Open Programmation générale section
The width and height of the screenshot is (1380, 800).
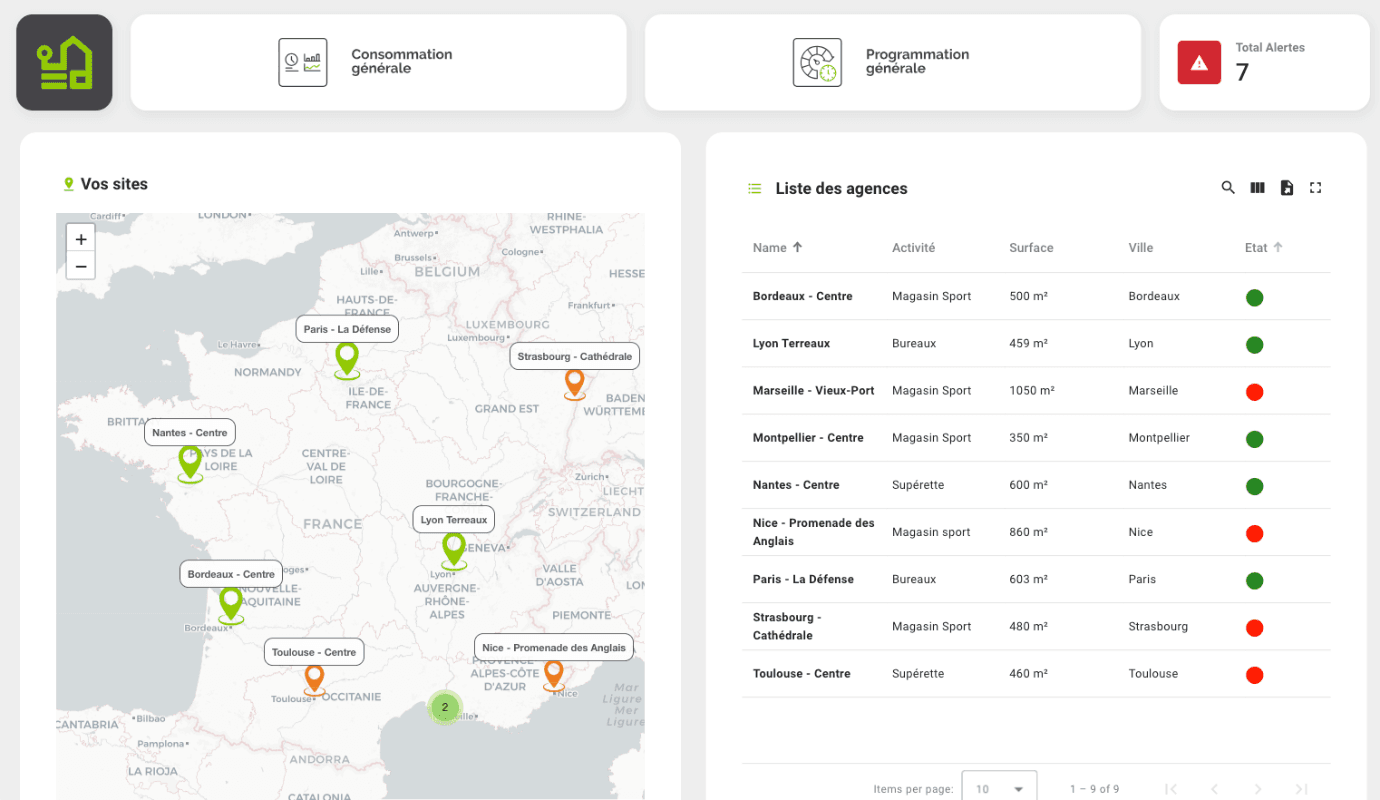click(x=892, y=62)
